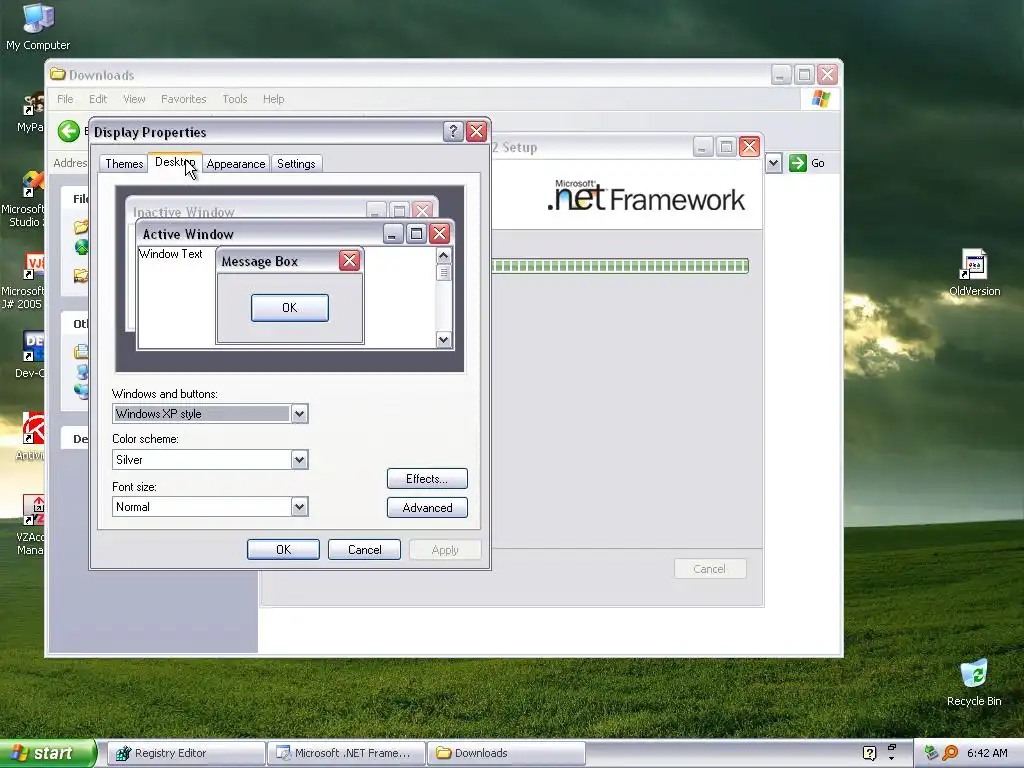The height and width of the screenshot is (768, 1024).
Task: Click the Effects... button
Action: 427,479
